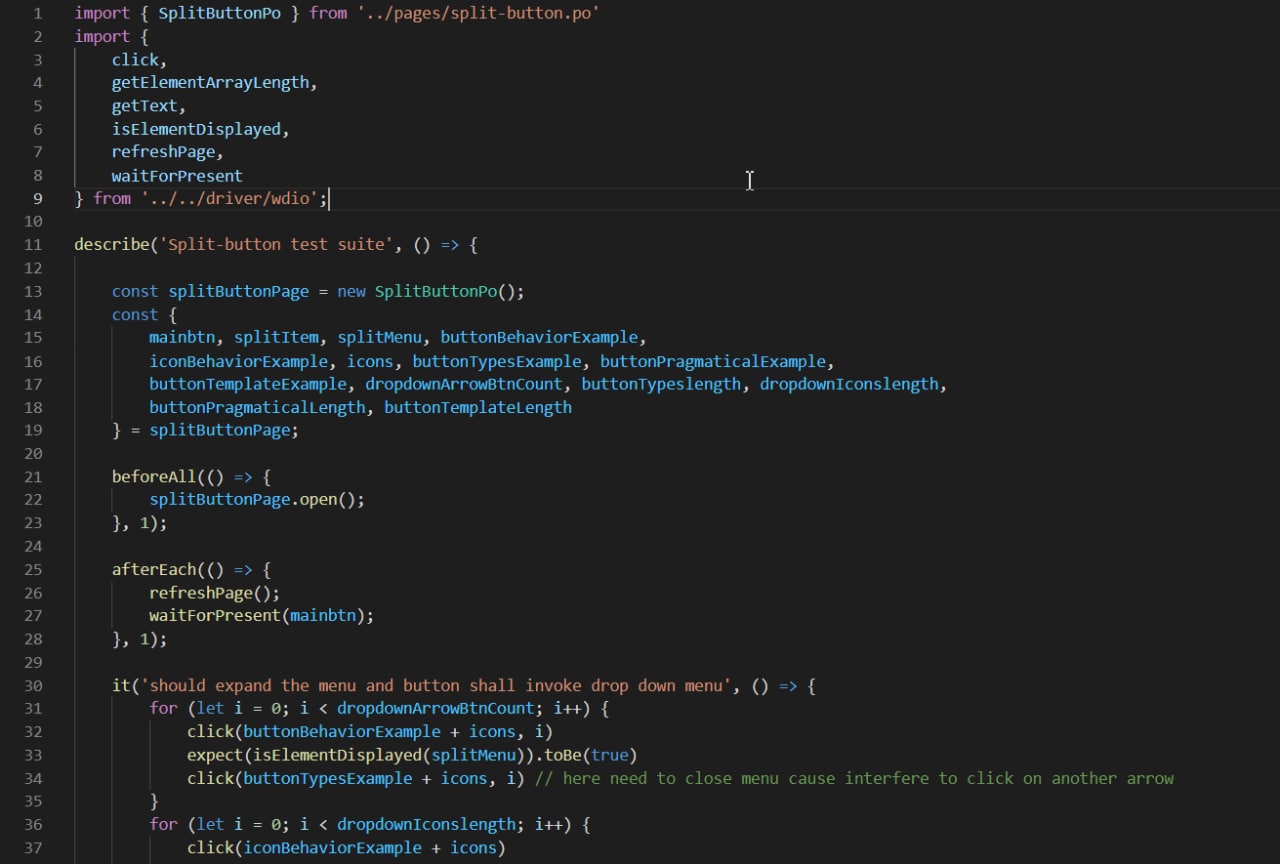Click 'SplitButtonPo' in the line 1 import
This screenshot has height=864, width=1280.
(x=219, y=13)
